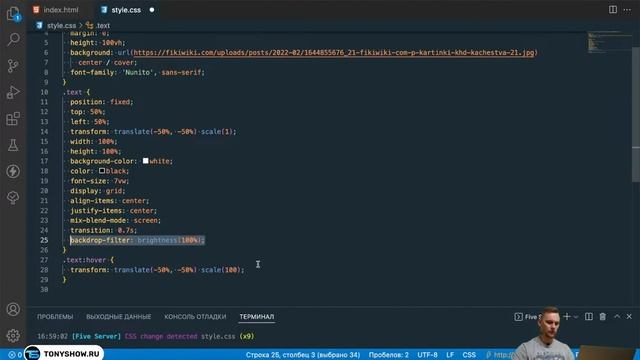Open the ТЕРМИНАЛ panel tab
Screen dimensions: 640x360
(257, 317)
